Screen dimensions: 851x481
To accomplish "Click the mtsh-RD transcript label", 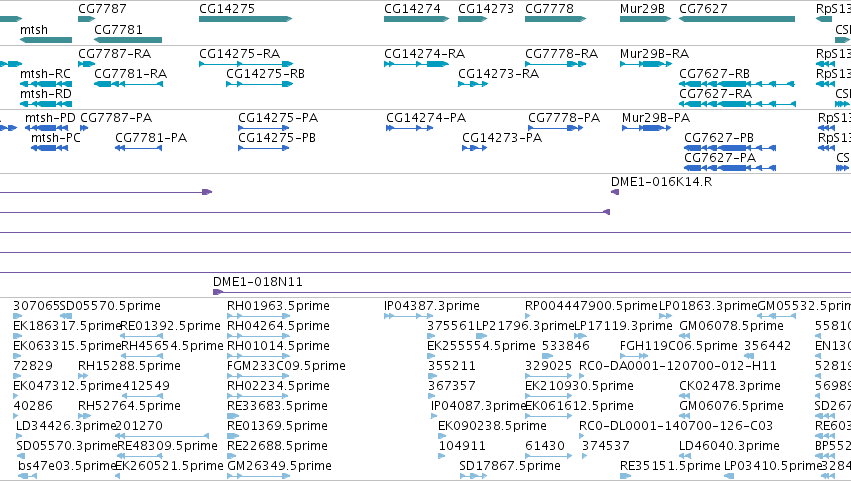I will 46,94.
